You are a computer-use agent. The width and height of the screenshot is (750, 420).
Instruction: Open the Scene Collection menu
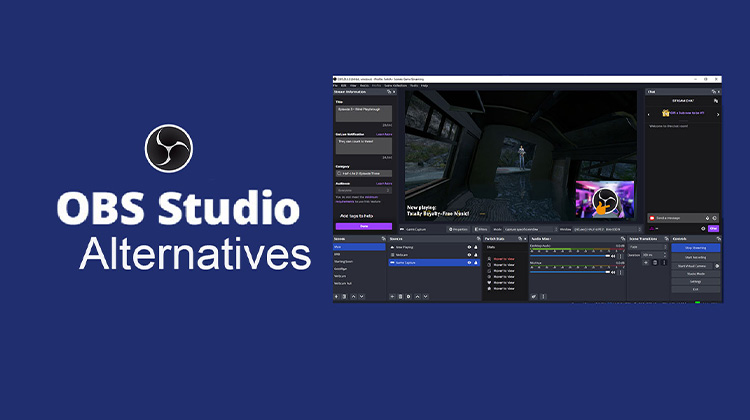(x=396, y=86)
